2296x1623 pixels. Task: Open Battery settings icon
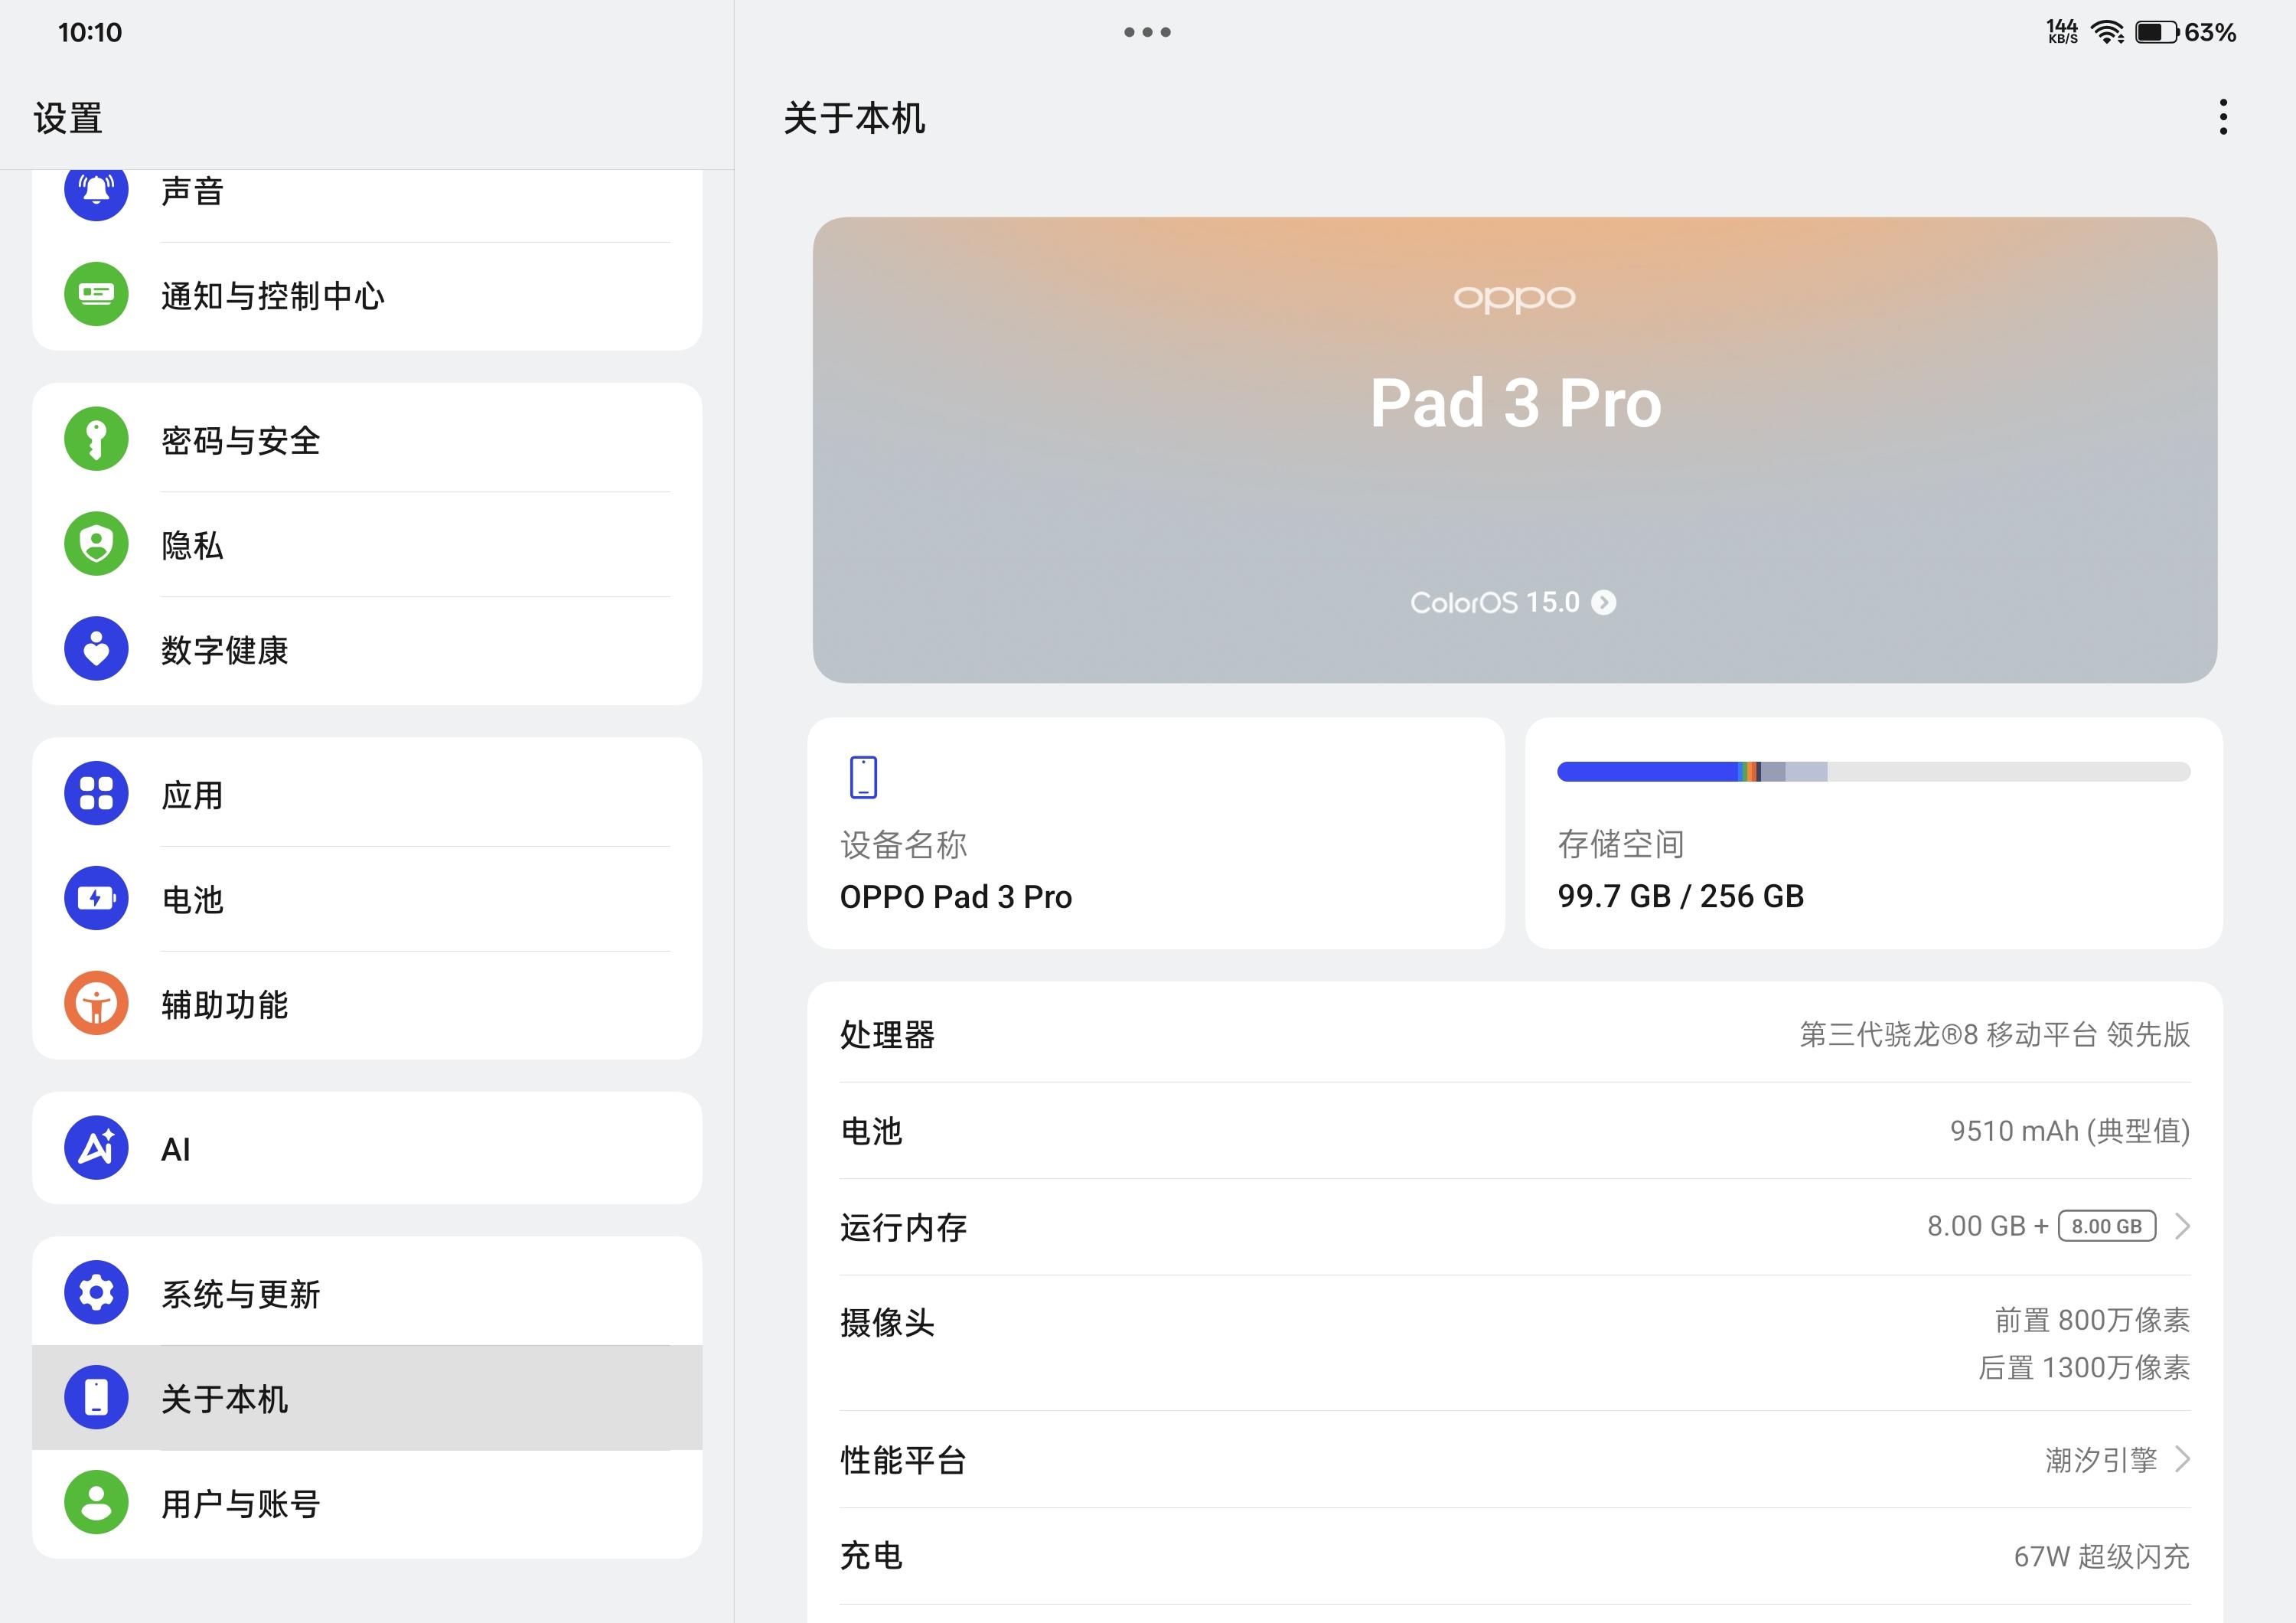coord(96,898)
